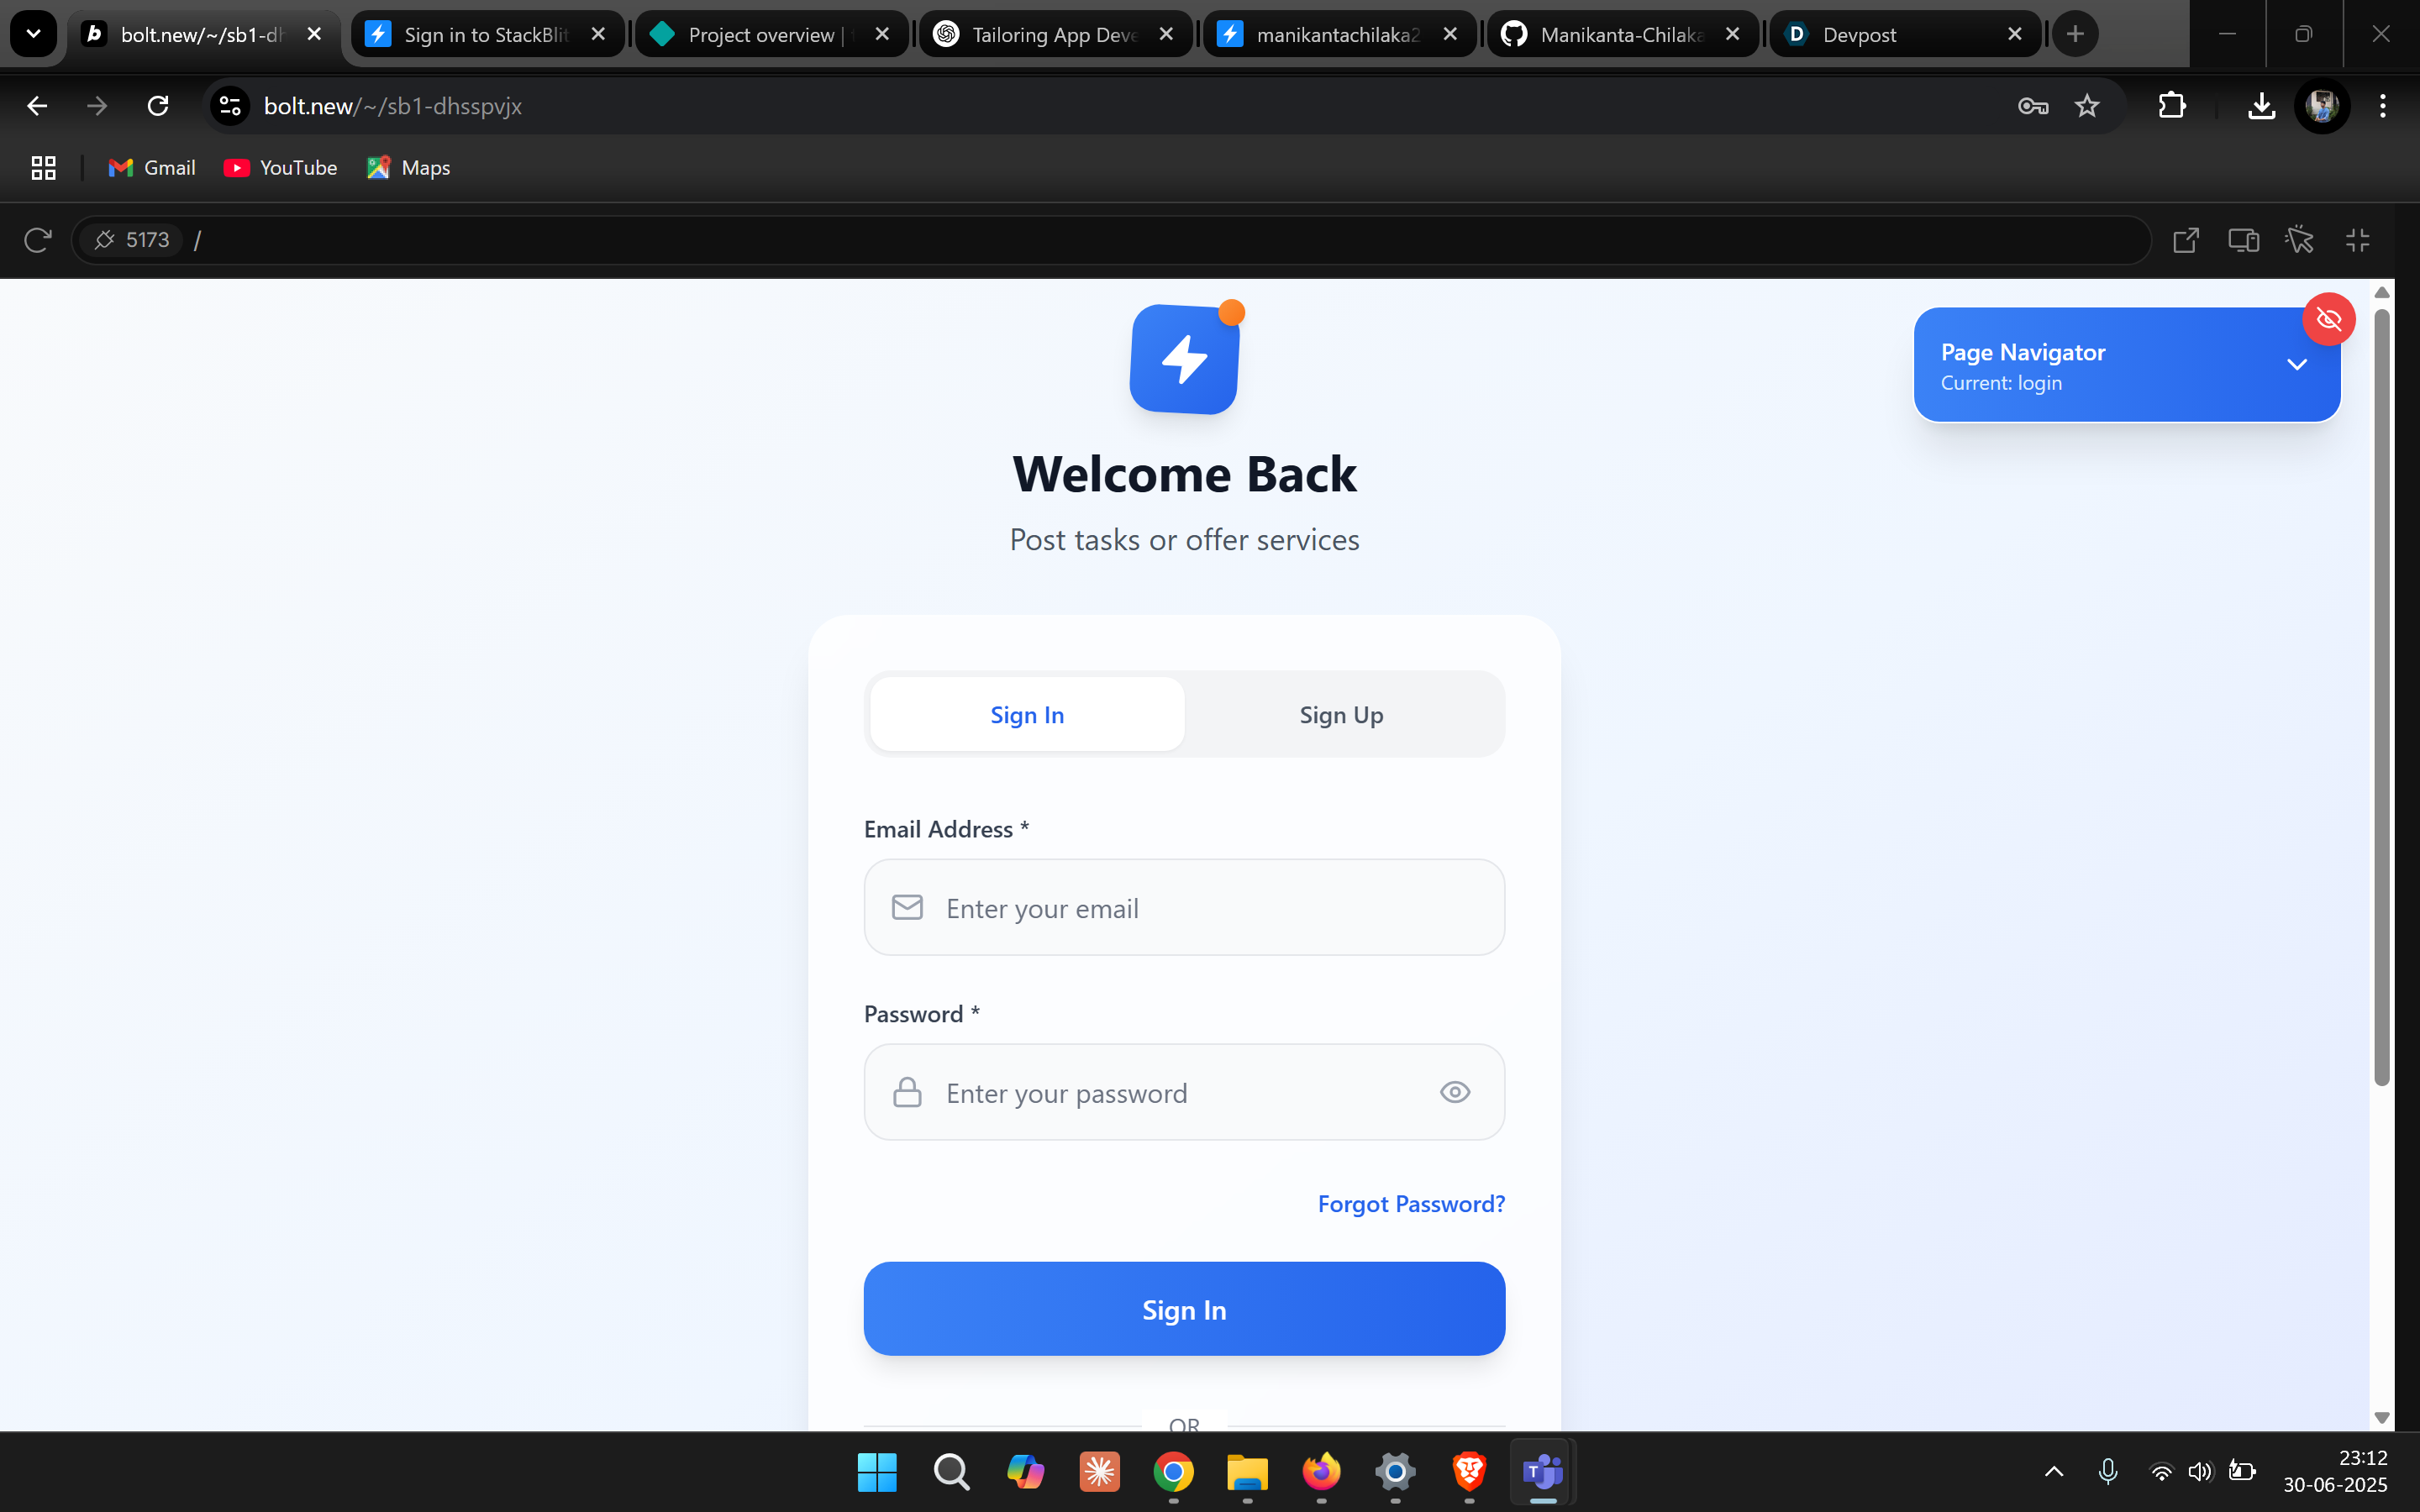Exit fullscreen preview icon
This screenshot has height=1512, width=2420.
click(2357, 240)
